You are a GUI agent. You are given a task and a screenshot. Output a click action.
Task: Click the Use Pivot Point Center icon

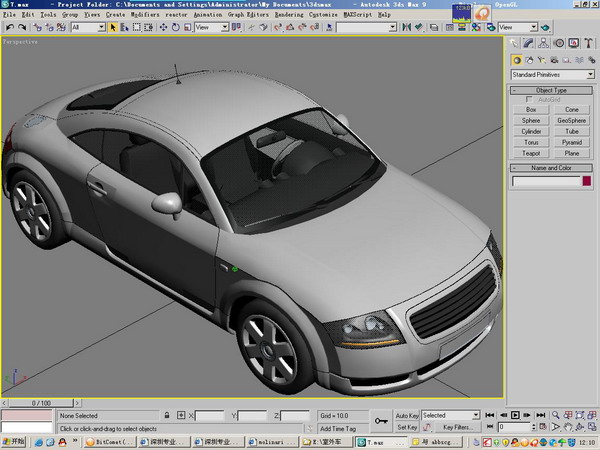(x=236, y=27)
